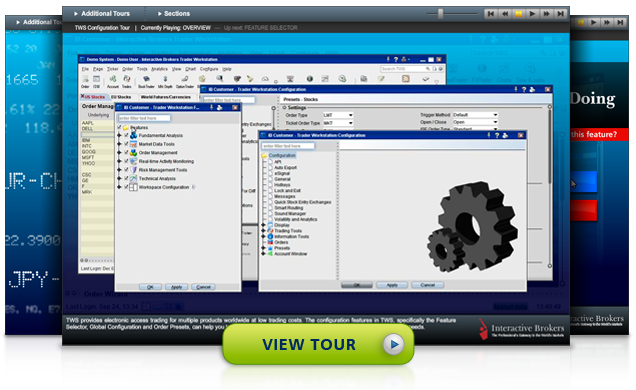
Task: Select the Configuration root folder
Action: tap(279, 156)
